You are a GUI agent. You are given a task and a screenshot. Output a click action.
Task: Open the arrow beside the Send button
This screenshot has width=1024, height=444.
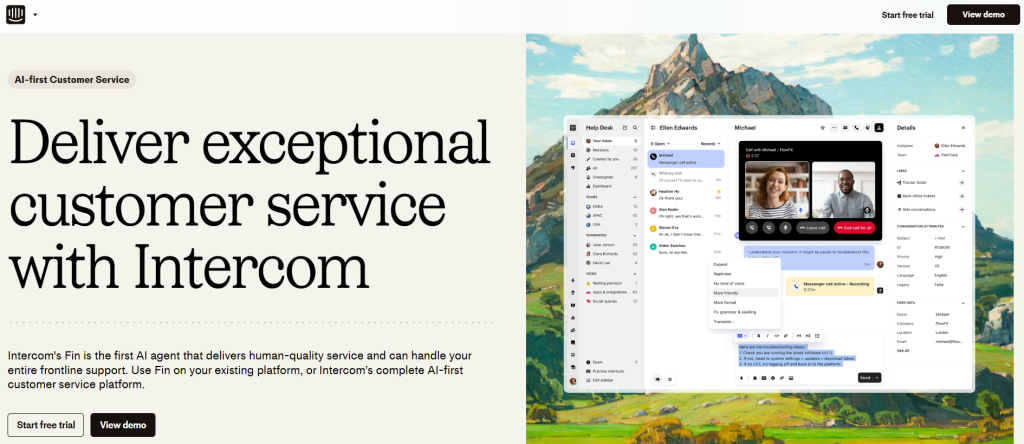878,378
